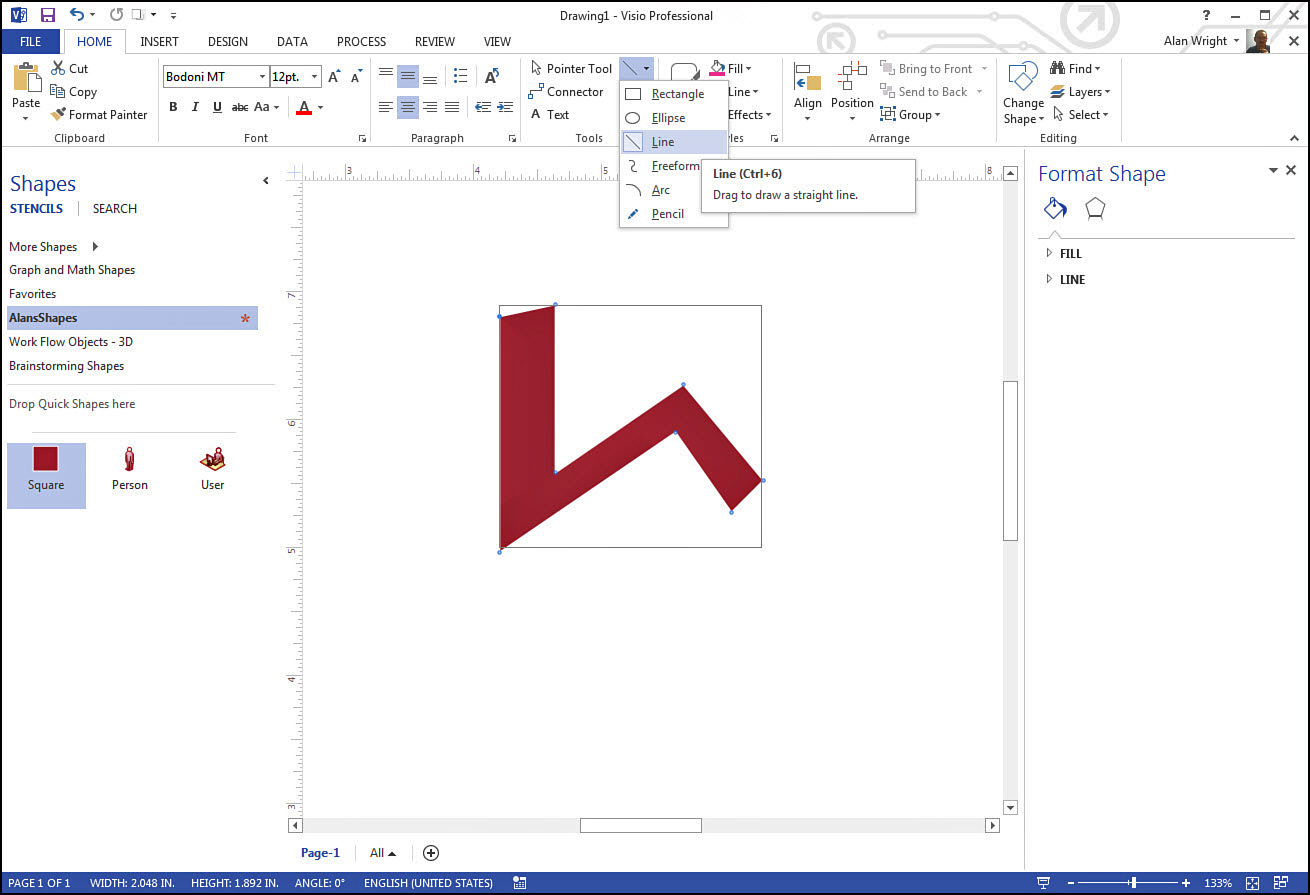
Task: Click the Redo icon in title bar
Action: tap(116, 15)
